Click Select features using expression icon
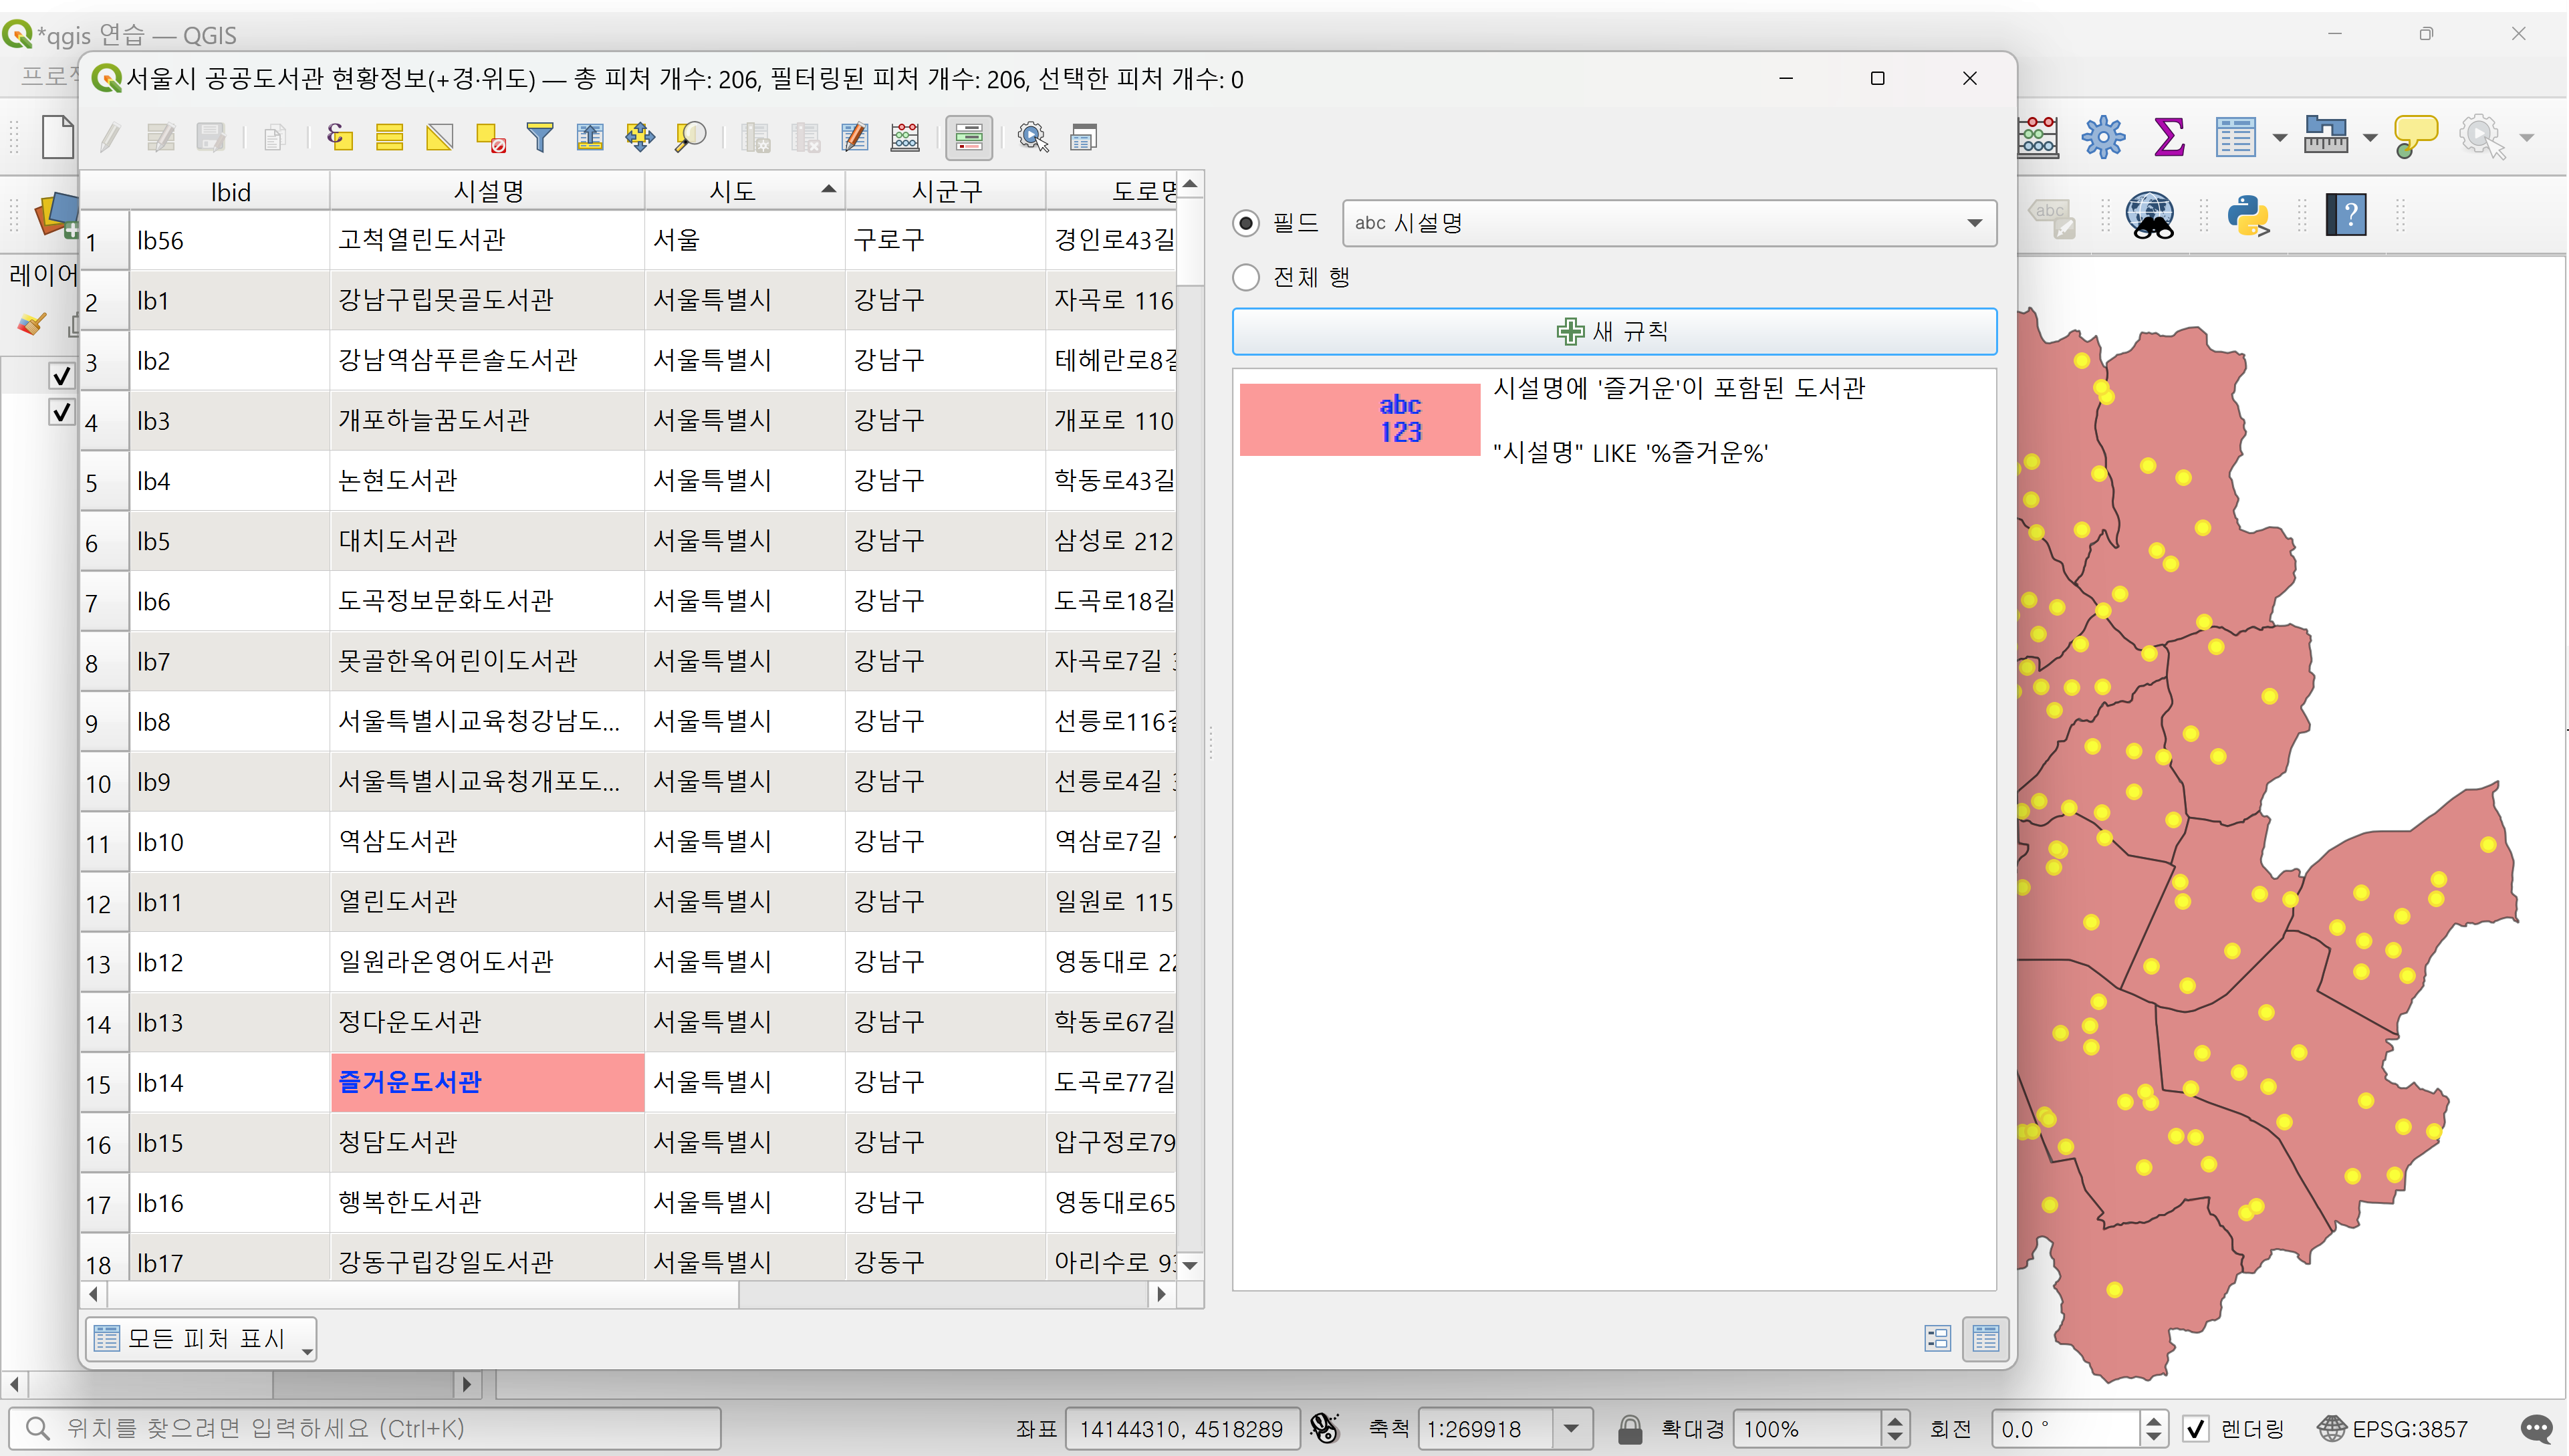Viewport: 2569px width, 1456px height. coord(340,137)
